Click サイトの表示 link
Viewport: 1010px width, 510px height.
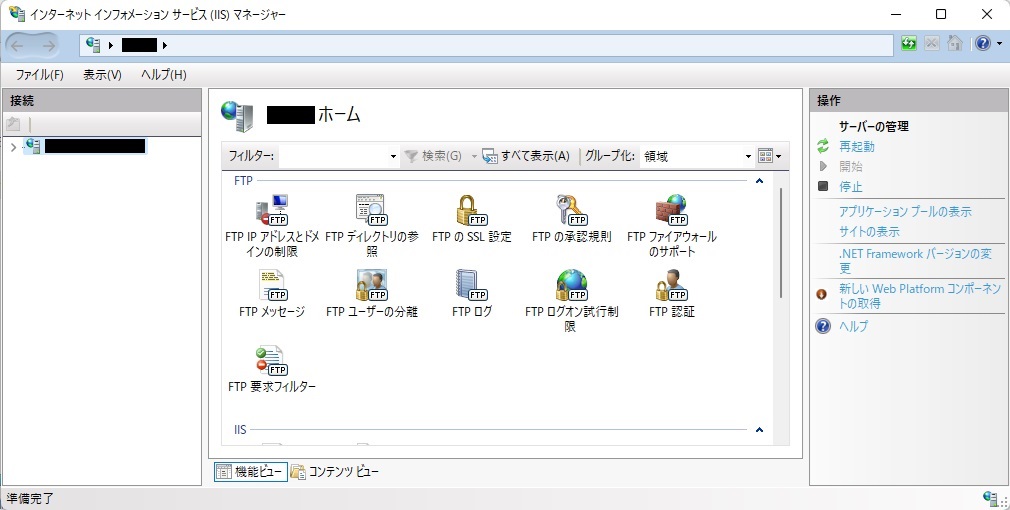point(869,232)
